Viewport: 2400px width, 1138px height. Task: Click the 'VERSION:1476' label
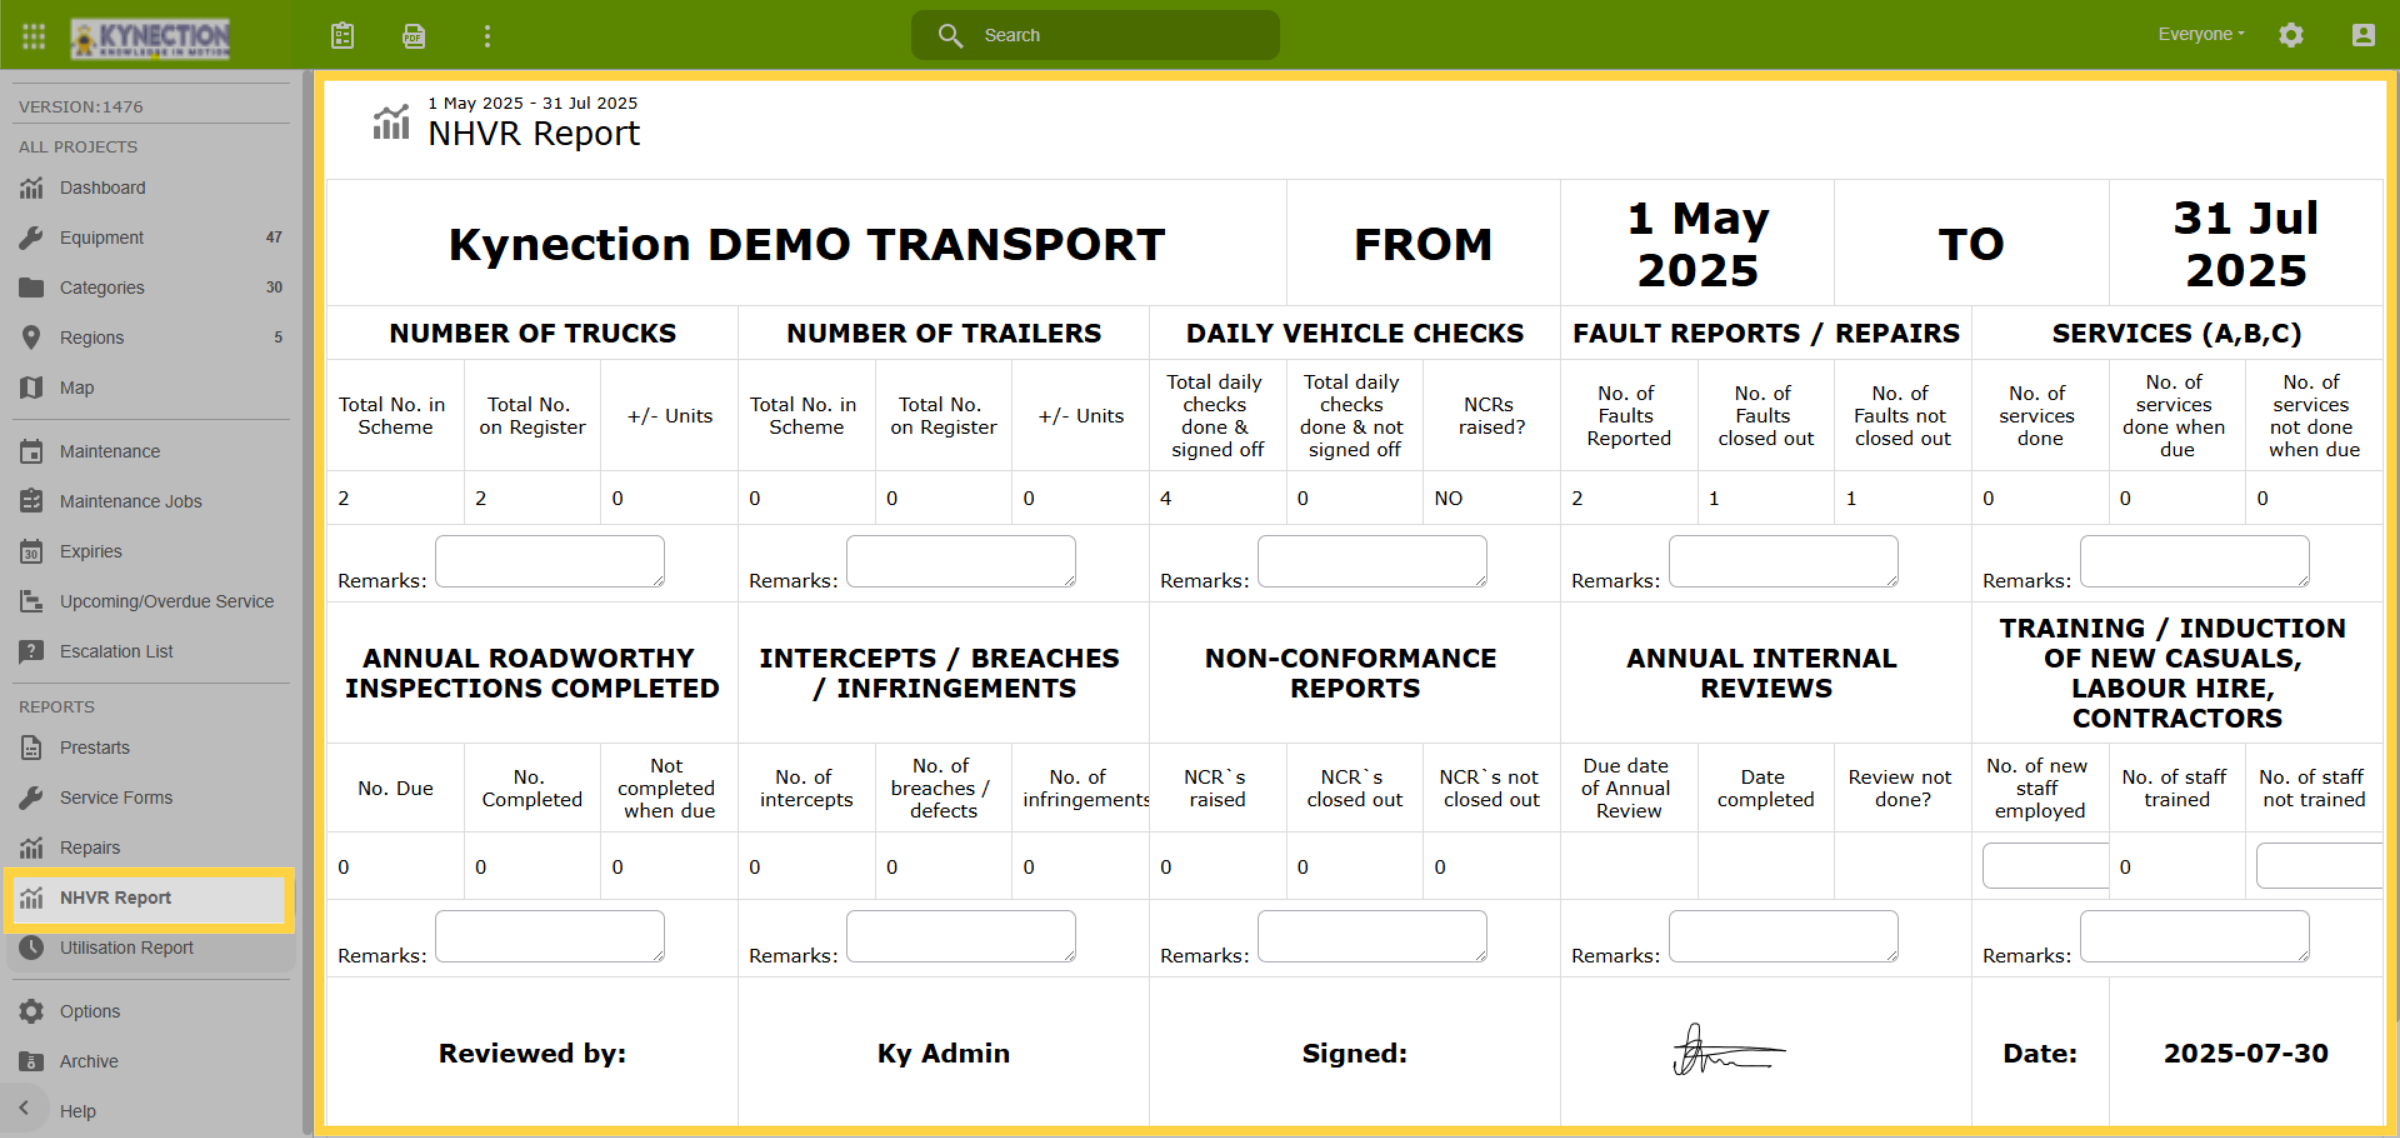pos(81,106)
